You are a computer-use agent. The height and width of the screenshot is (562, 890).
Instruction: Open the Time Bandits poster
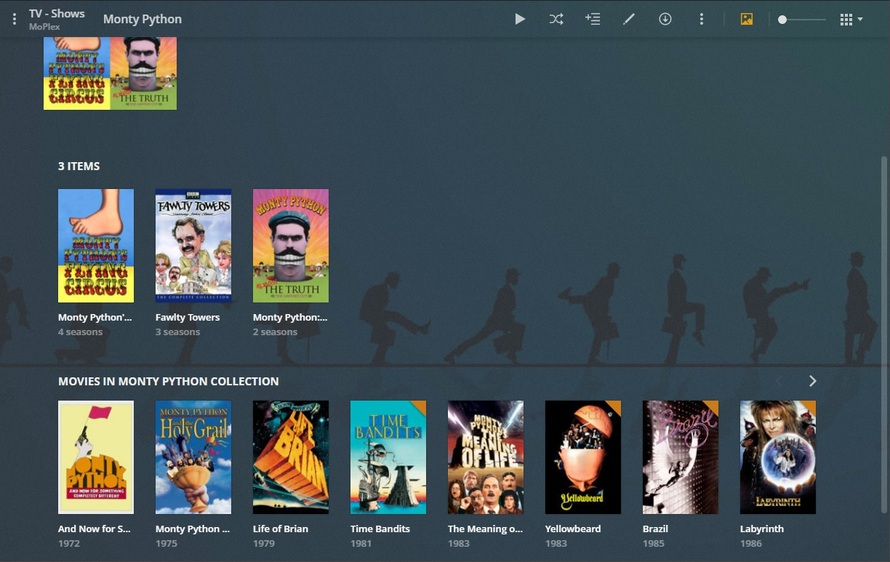point(388,458)
